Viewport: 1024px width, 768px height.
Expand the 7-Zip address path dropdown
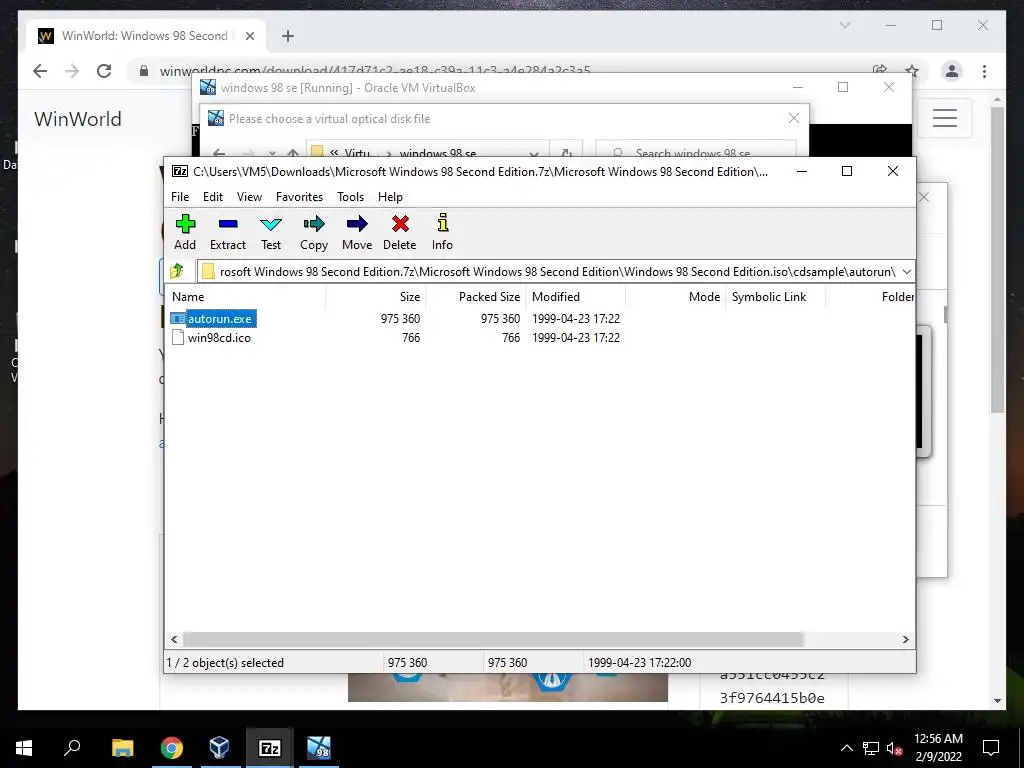click(x=906, y=272)
